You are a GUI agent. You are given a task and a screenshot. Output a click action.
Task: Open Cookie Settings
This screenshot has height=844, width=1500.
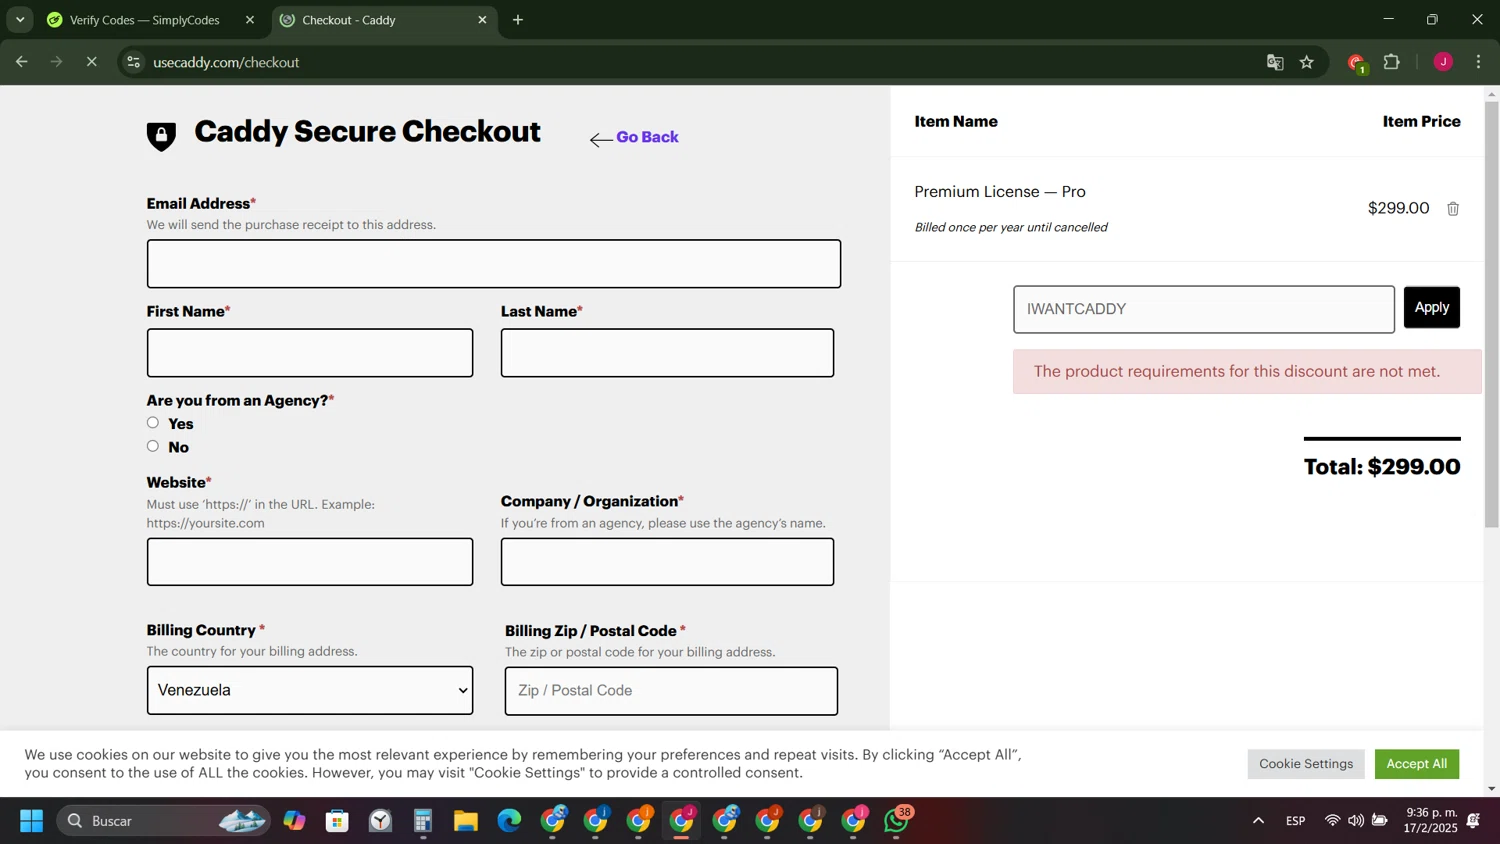tap(1305, 764)
